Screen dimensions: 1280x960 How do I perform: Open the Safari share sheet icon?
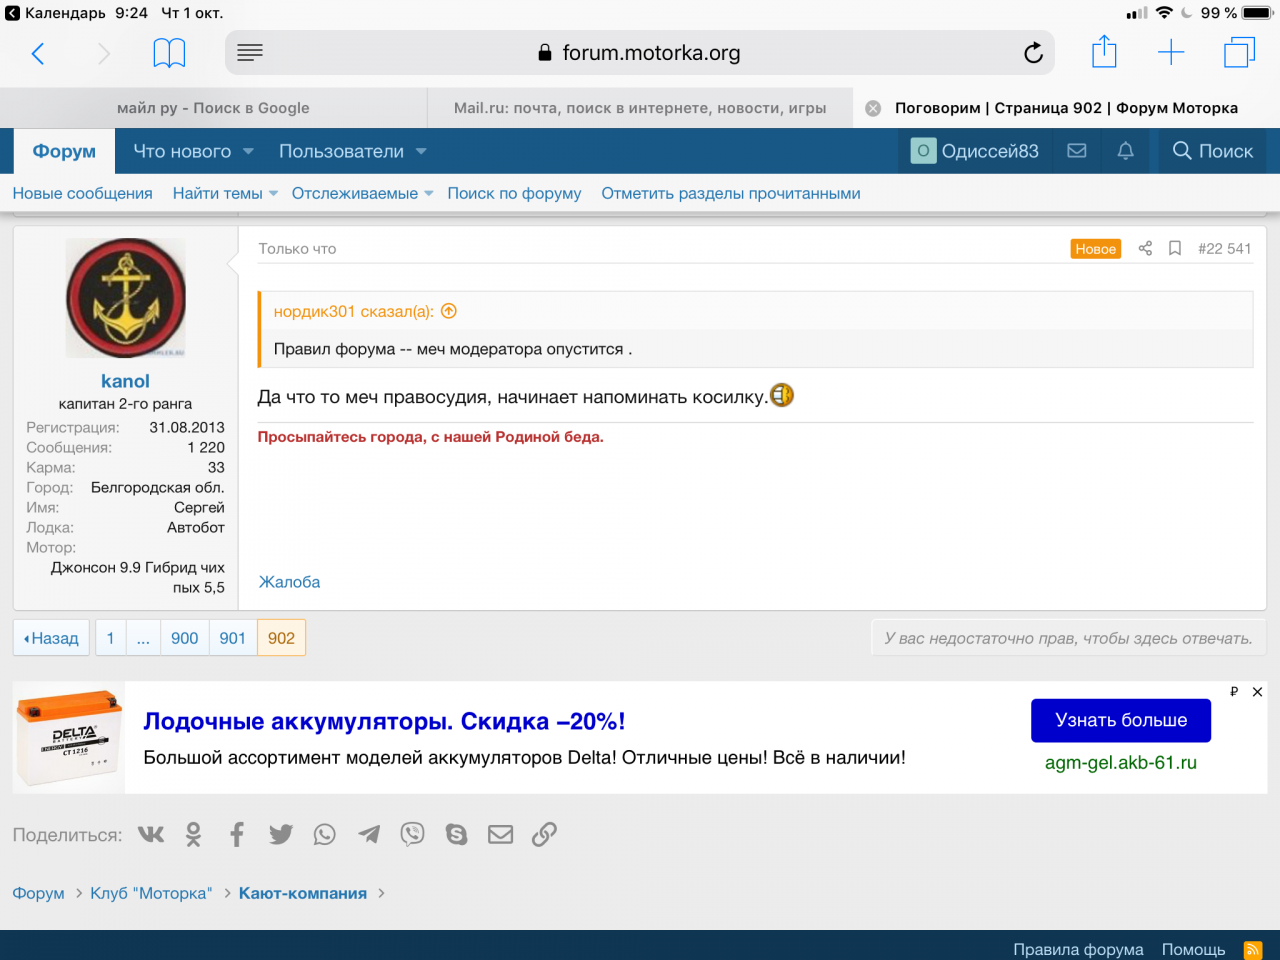[x=1104, y=52]
